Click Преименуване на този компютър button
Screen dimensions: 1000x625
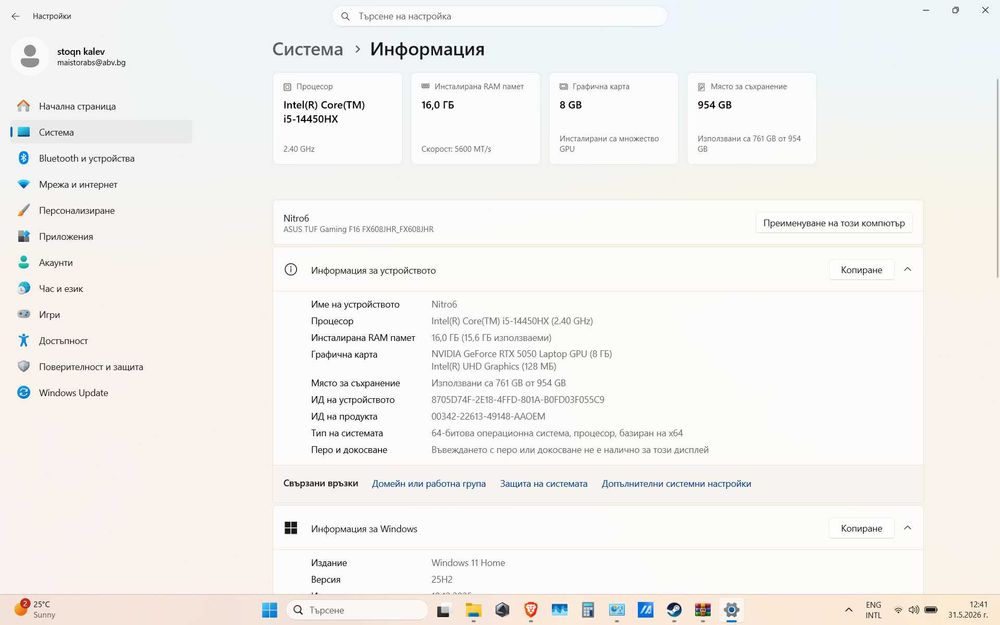tap(834, 223)
